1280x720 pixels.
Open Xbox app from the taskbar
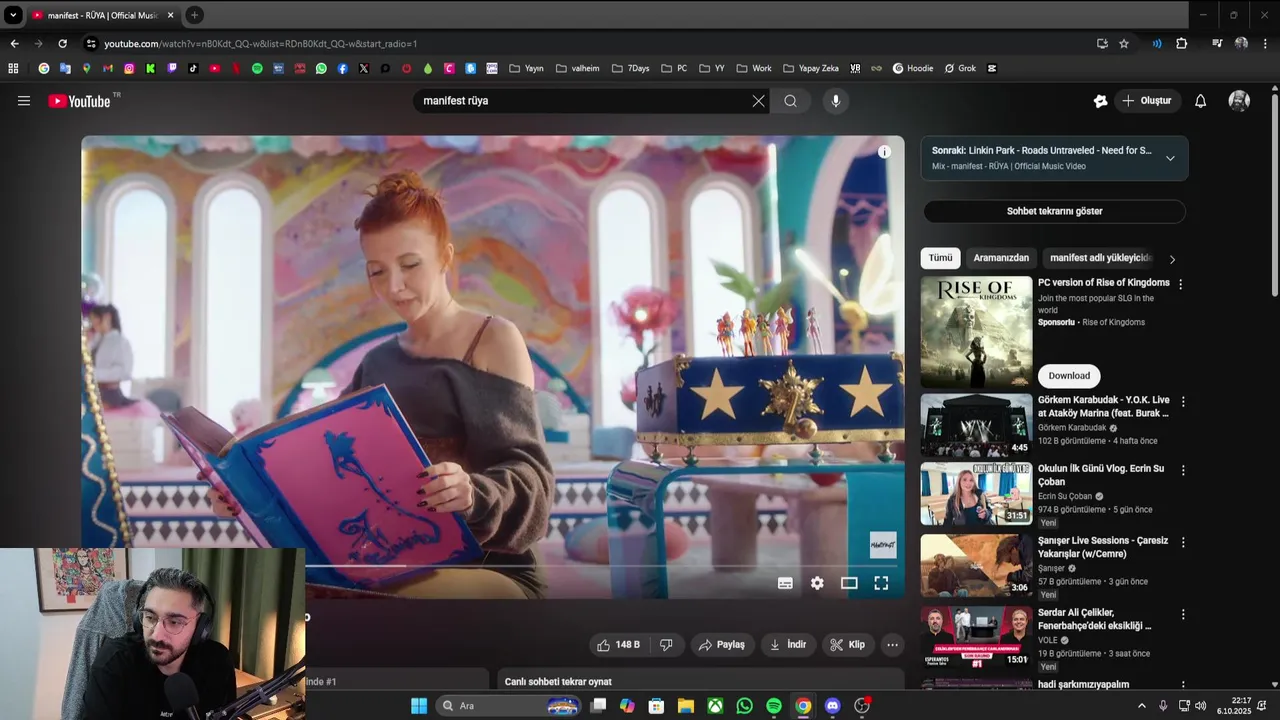click(x=715, y=706)
